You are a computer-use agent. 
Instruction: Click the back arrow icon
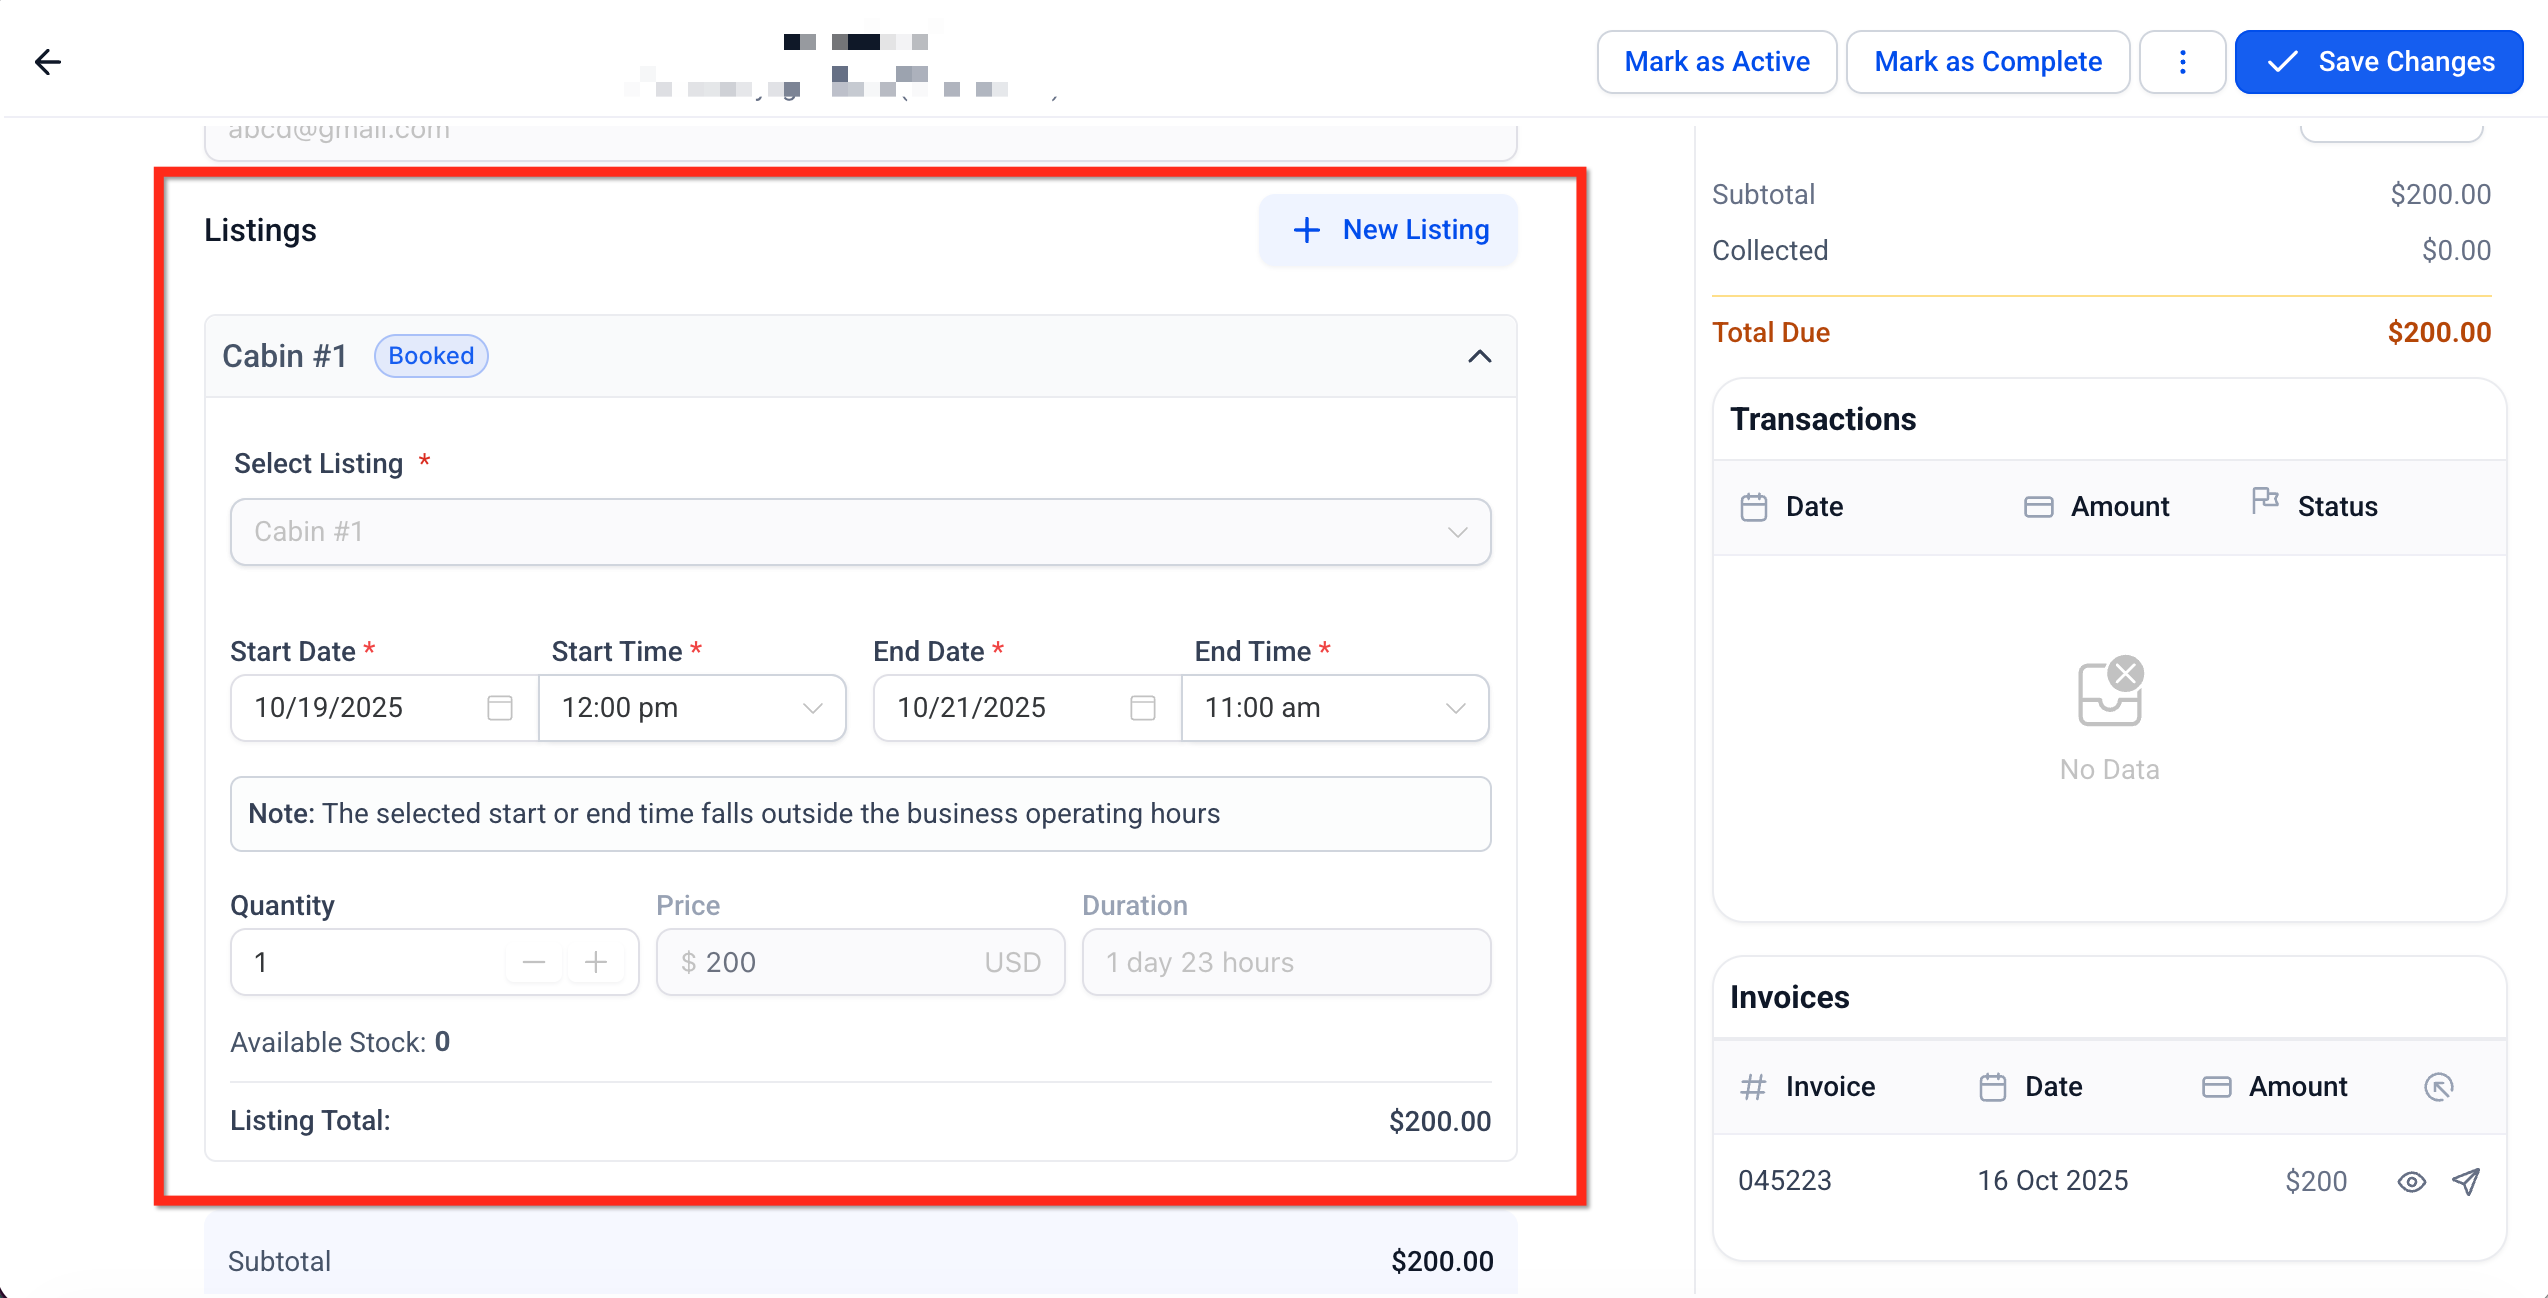coord(47,62)
